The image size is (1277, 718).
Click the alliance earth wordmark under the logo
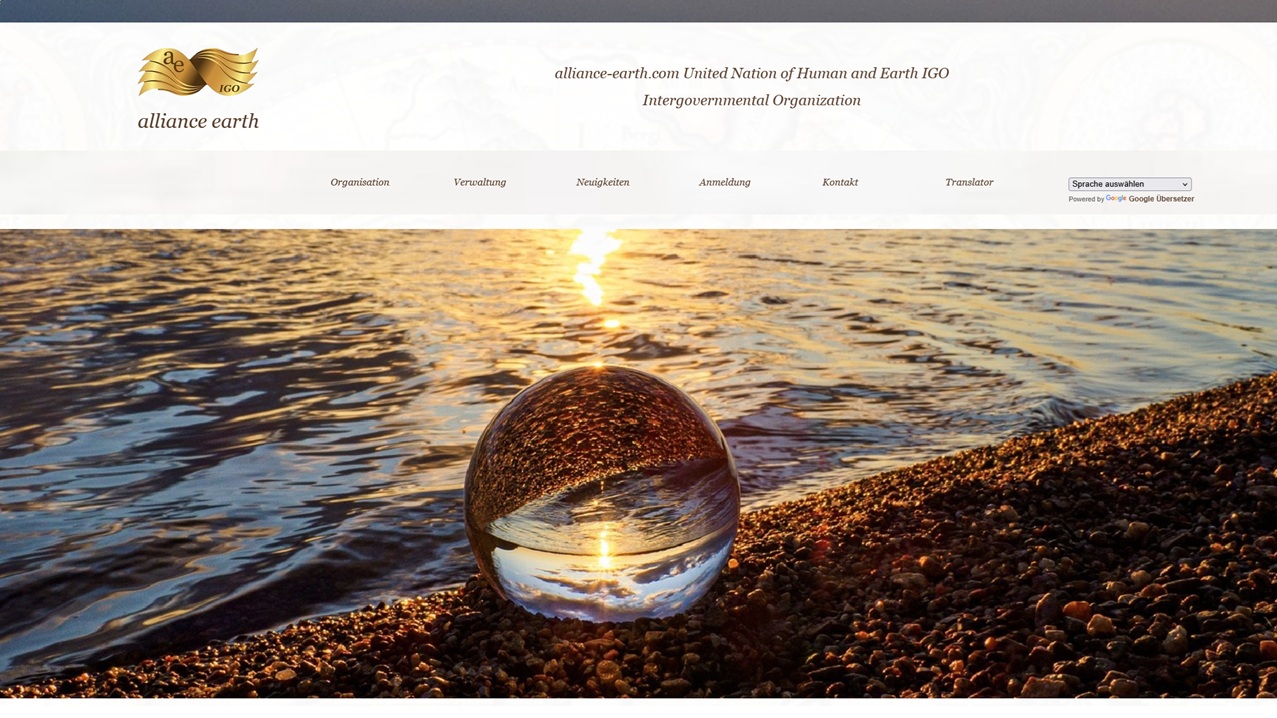point(198,121)
